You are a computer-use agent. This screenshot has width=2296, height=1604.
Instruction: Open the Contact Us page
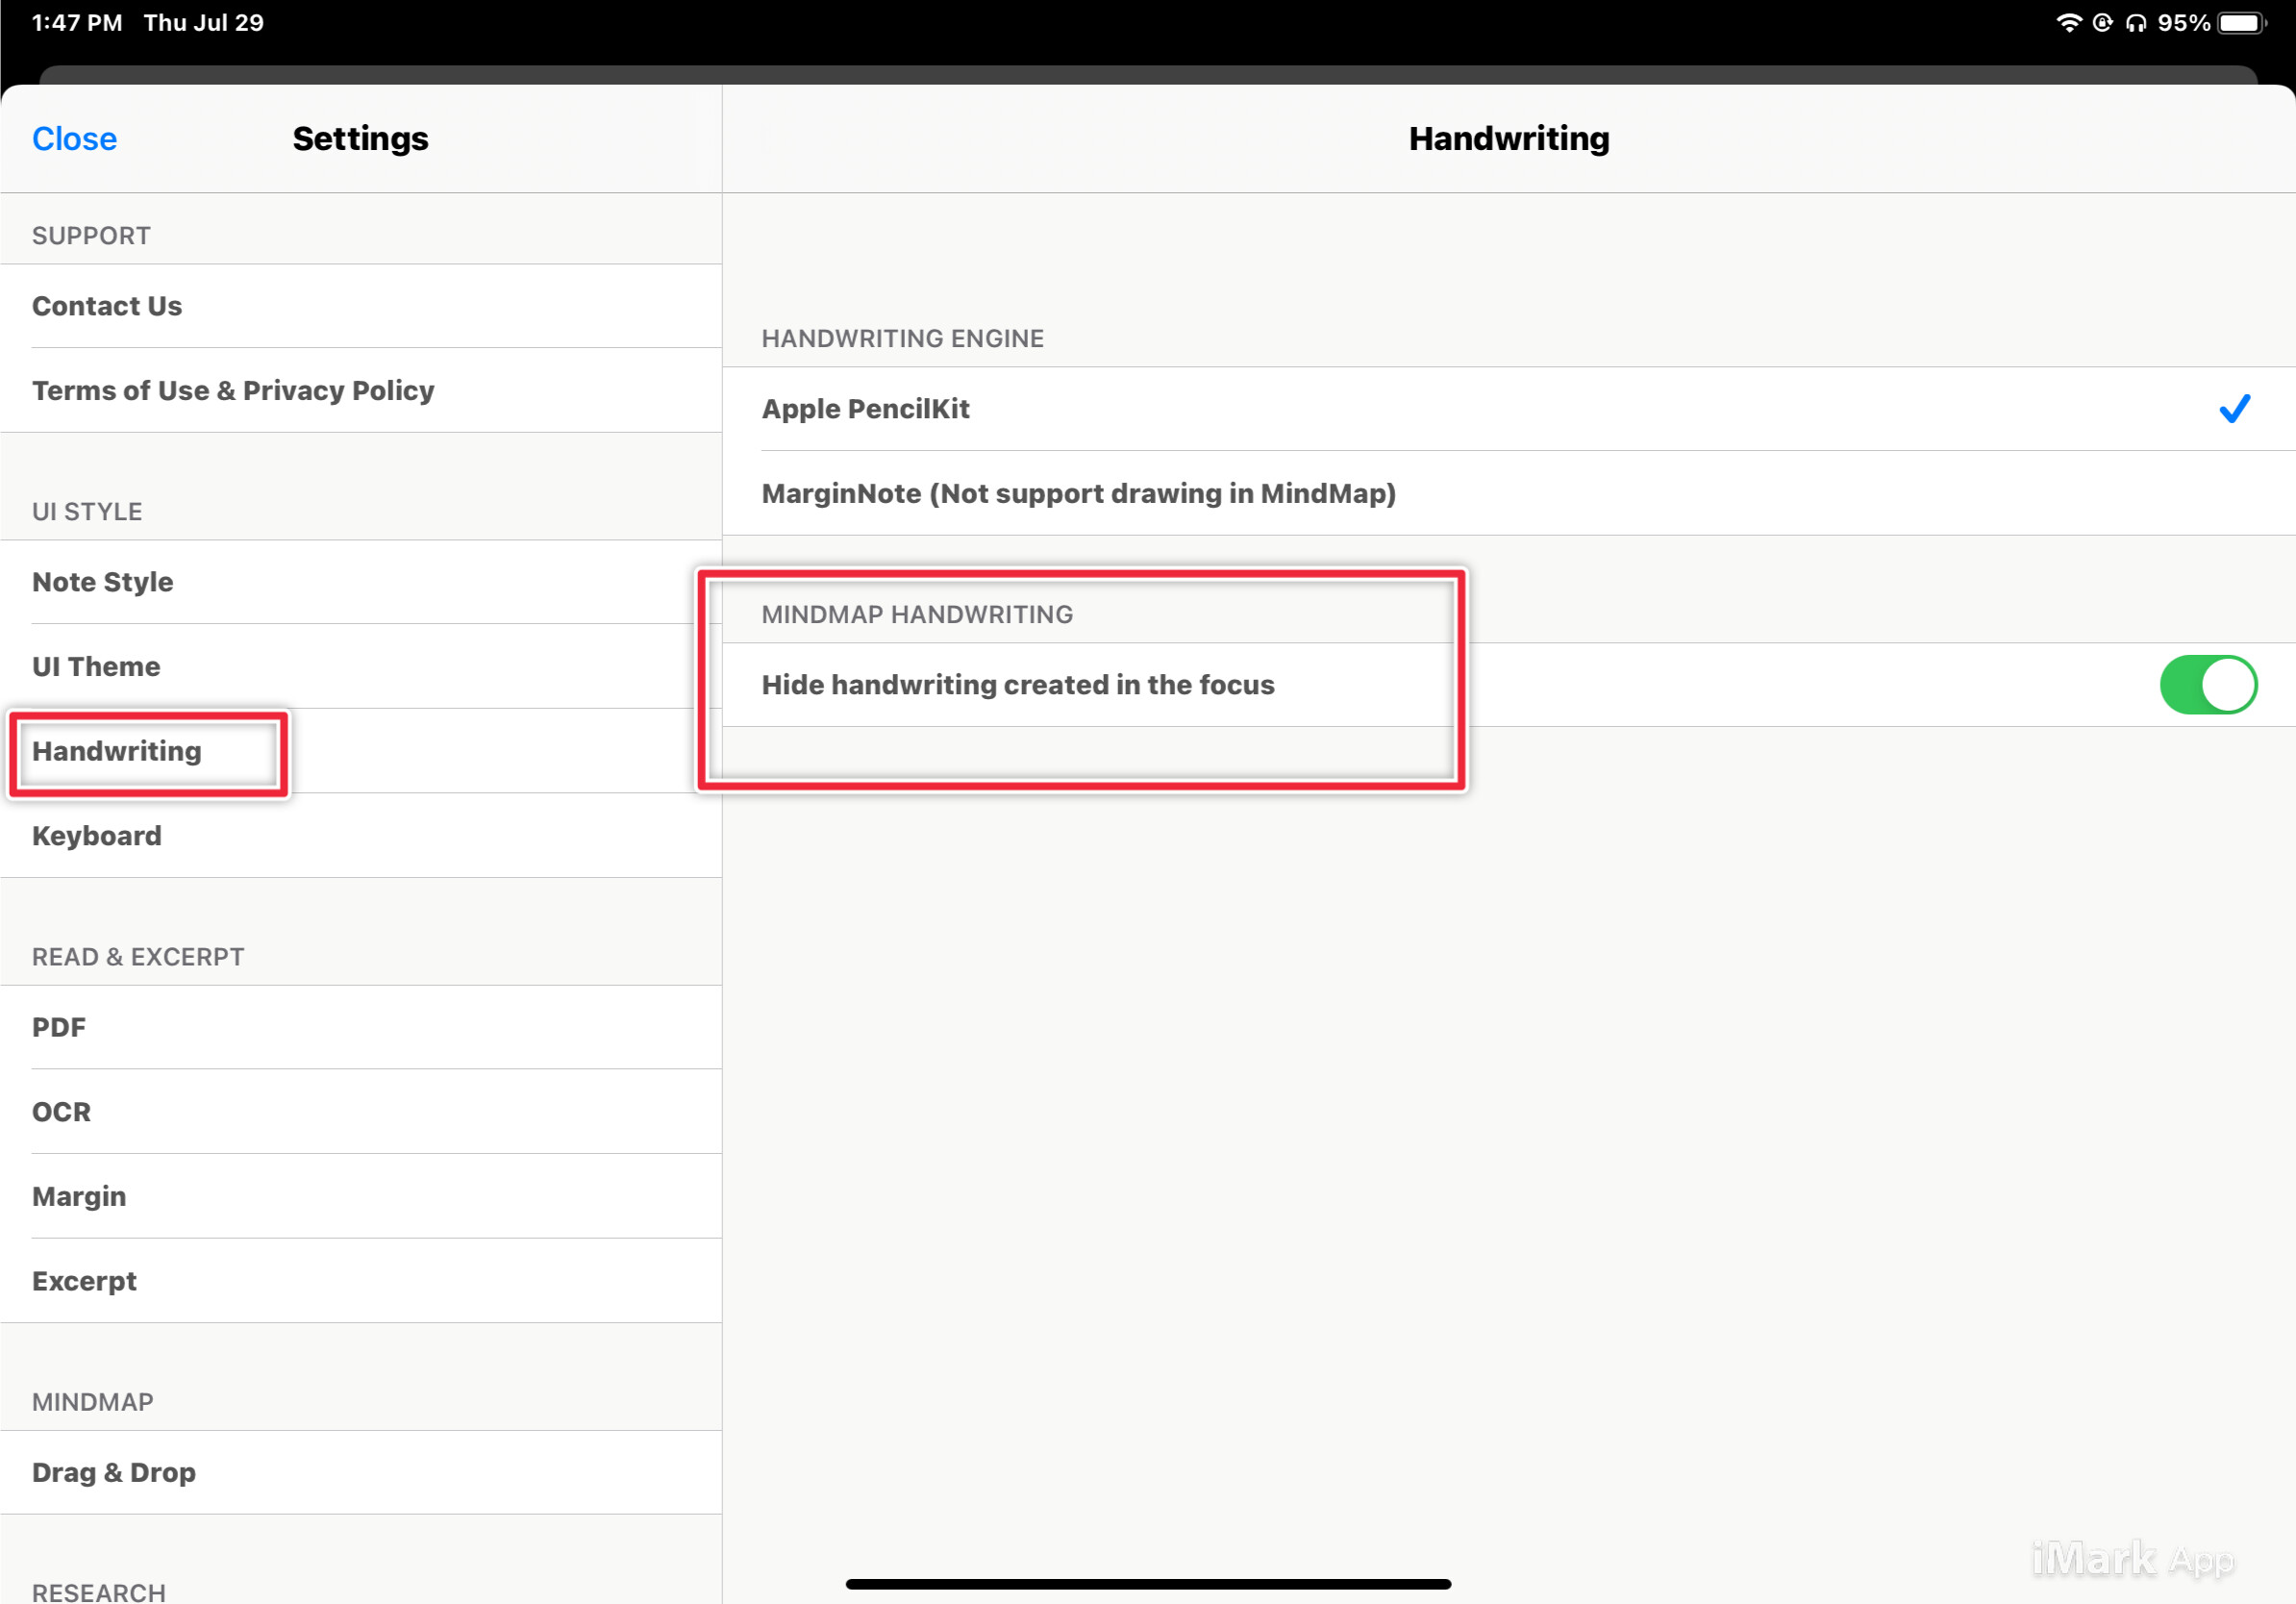107,306
